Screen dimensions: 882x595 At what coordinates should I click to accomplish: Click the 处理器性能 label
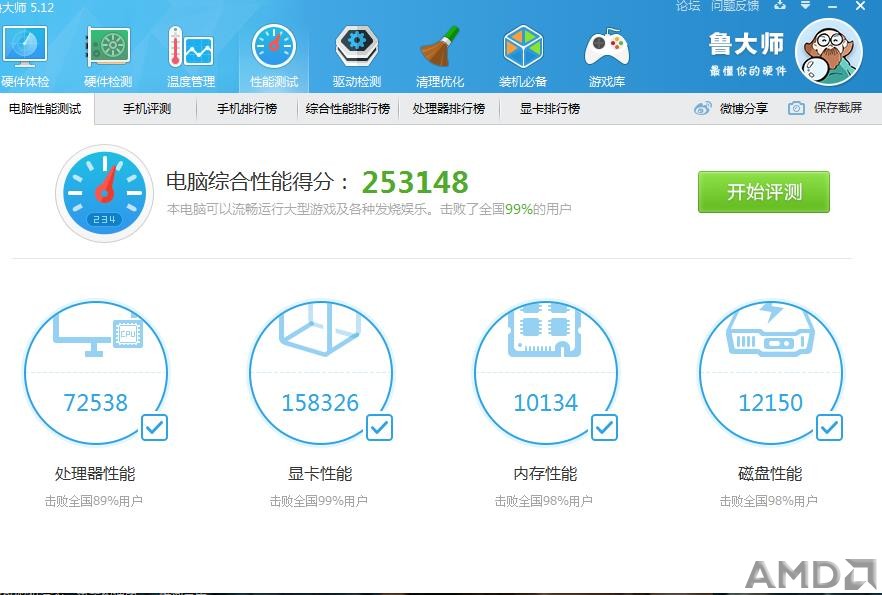95,474
